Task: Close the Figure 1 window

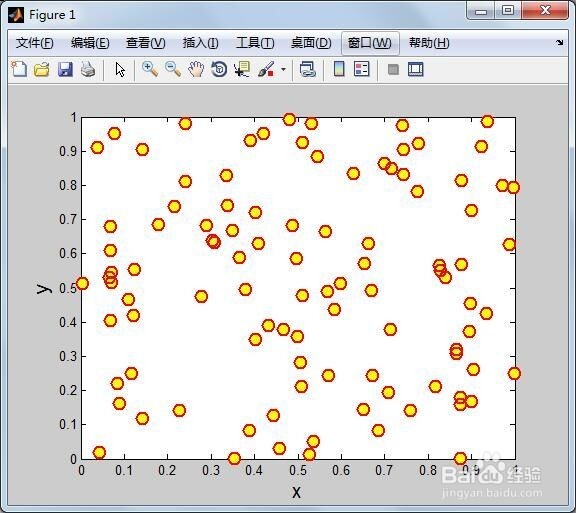Action: pos(545,10)
